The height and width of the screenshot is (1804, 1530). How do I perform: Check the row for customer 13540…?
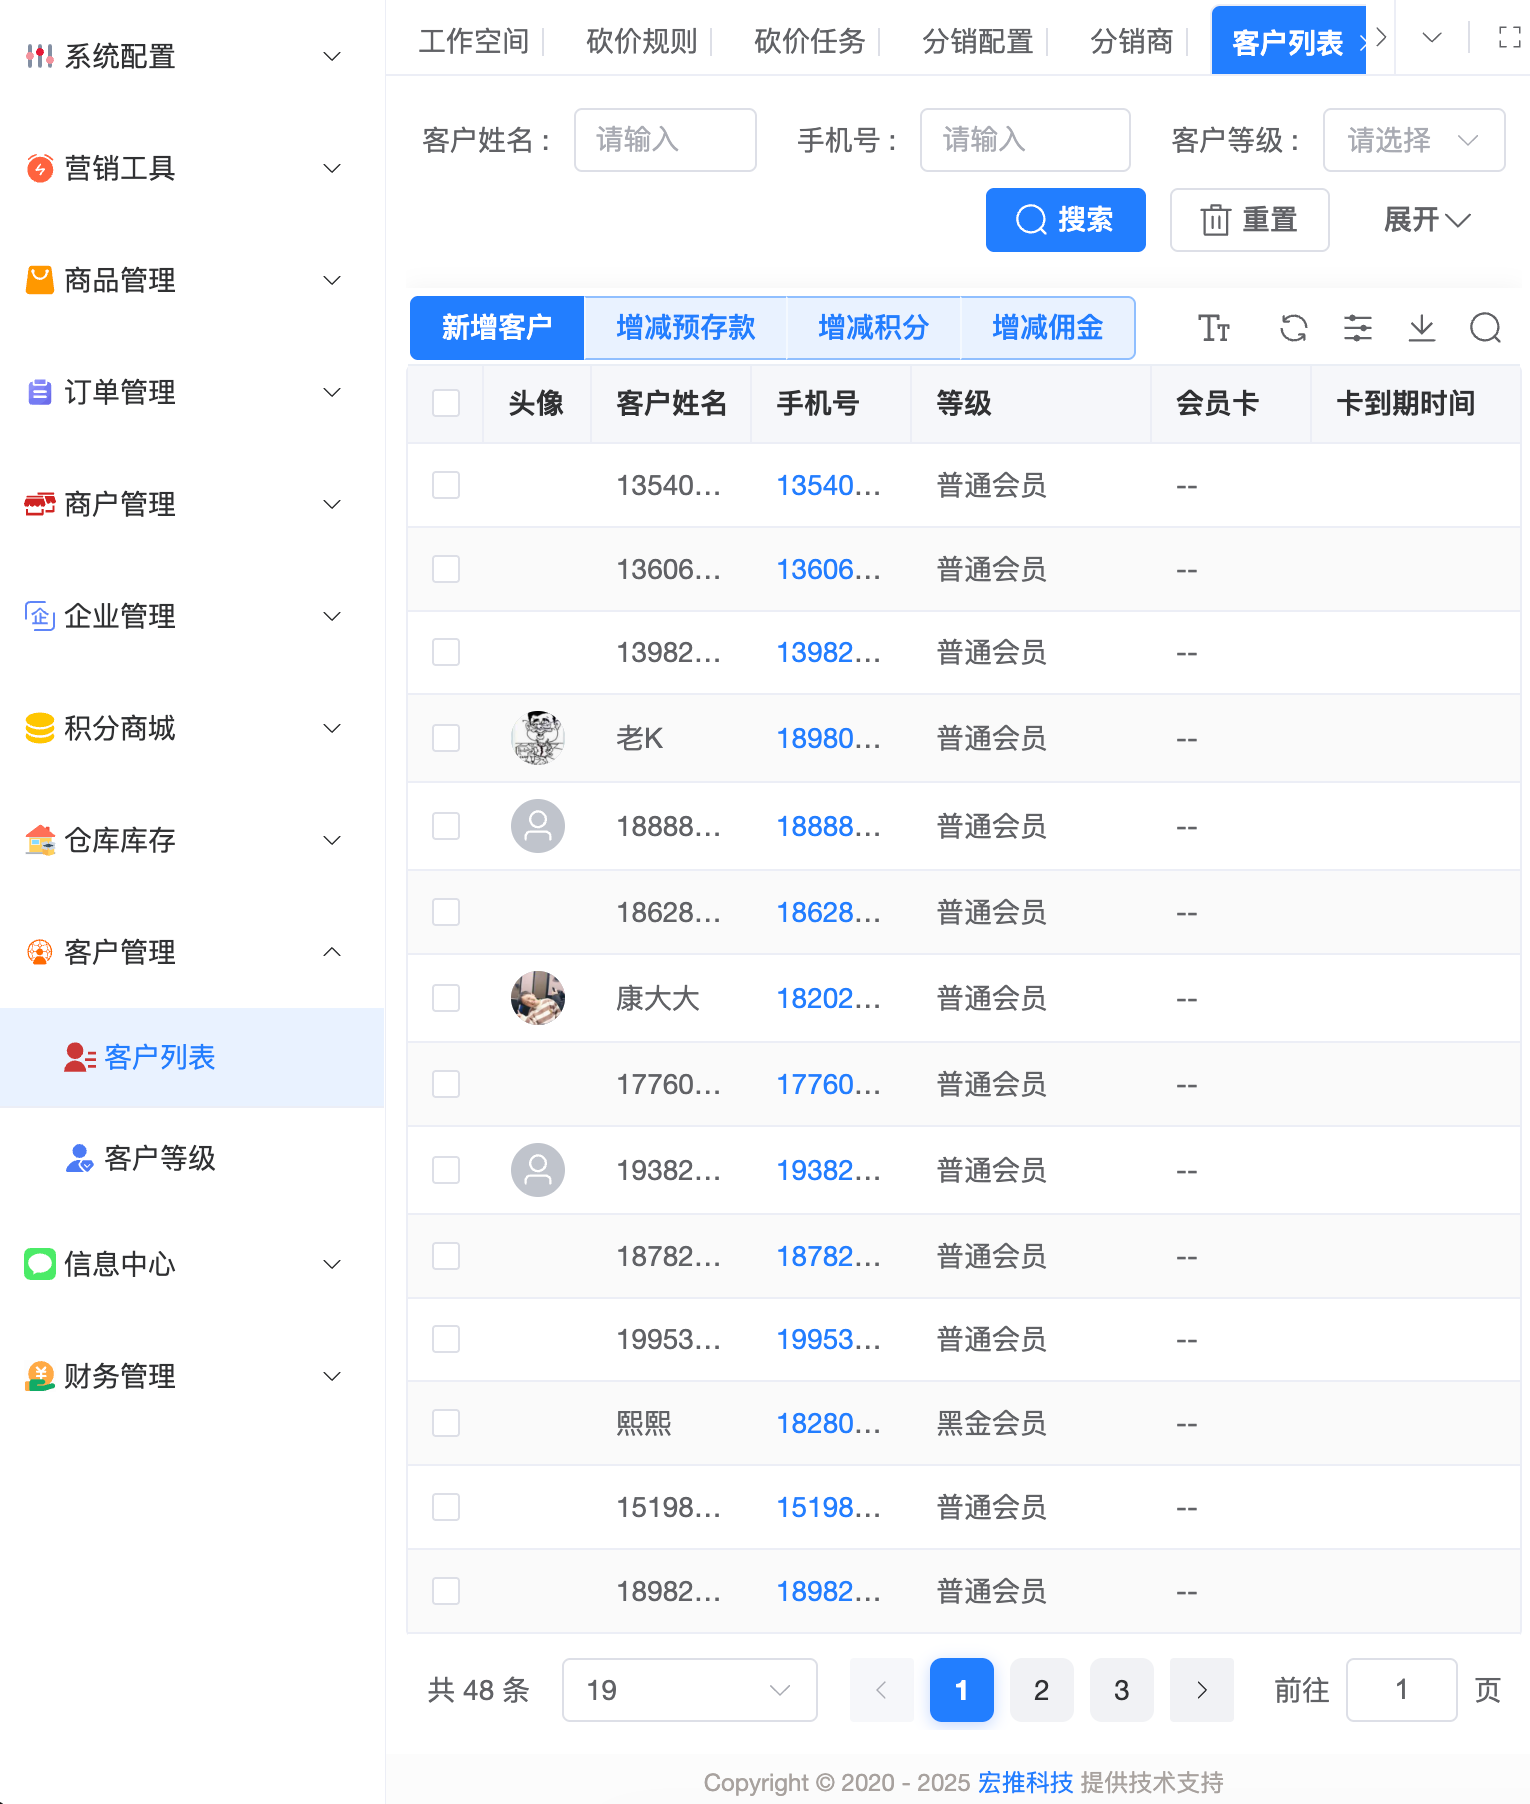446,485
